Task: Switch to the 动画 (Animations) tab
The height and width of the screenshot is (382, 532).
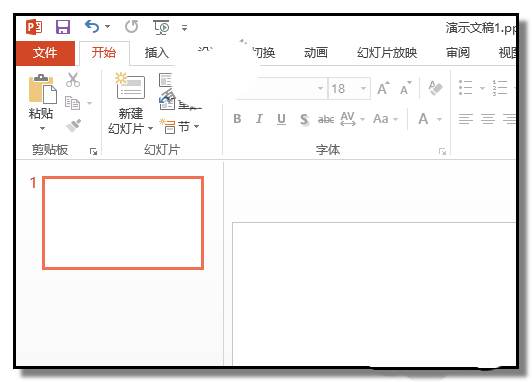Action: pyautogui.click(x=316, y=53)
